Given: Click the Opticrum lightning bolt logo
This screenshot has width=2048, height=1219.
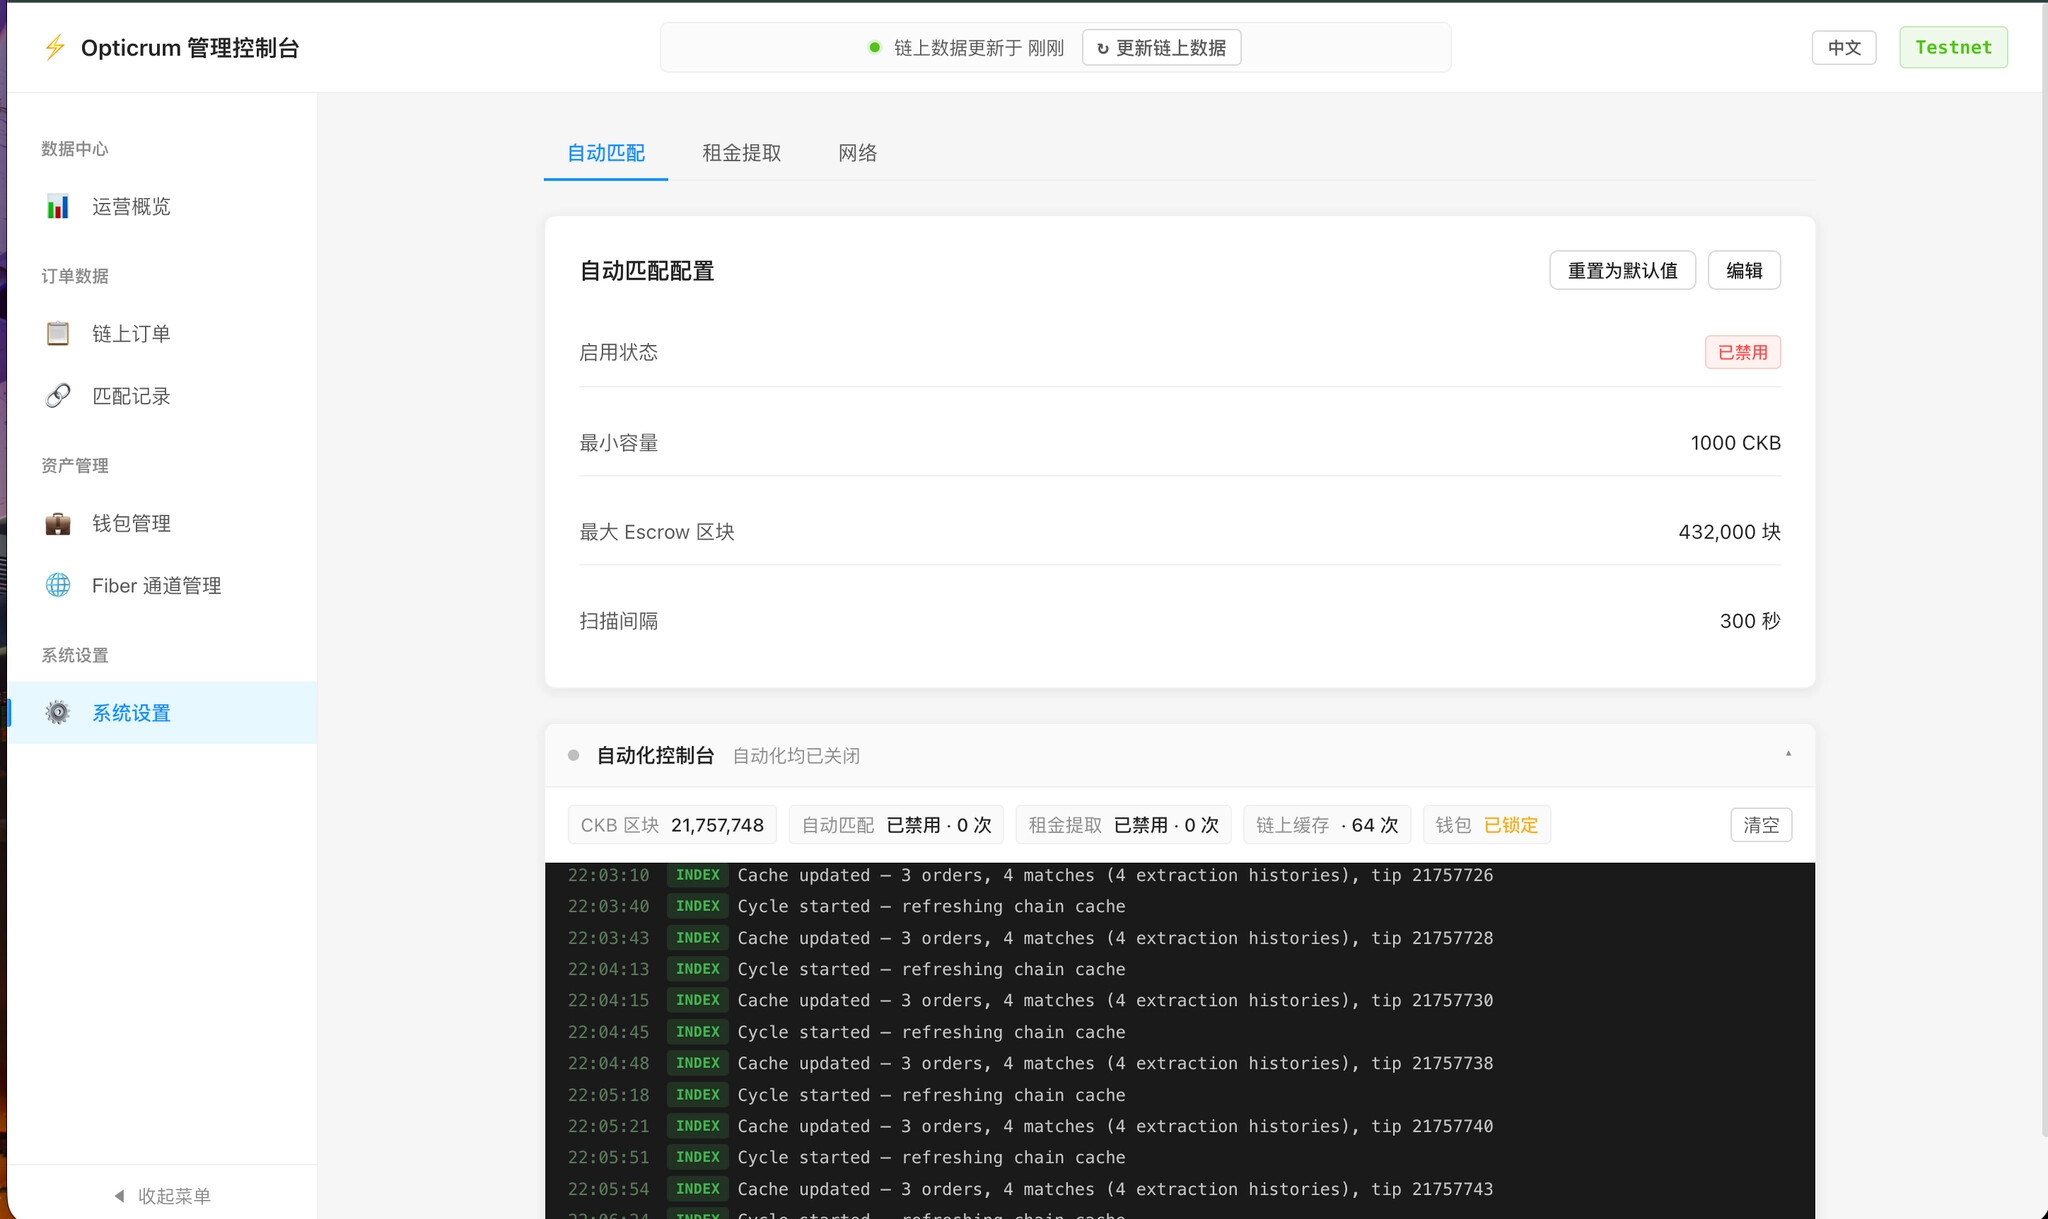Looking at the screenshot, I should pos(55,47).
